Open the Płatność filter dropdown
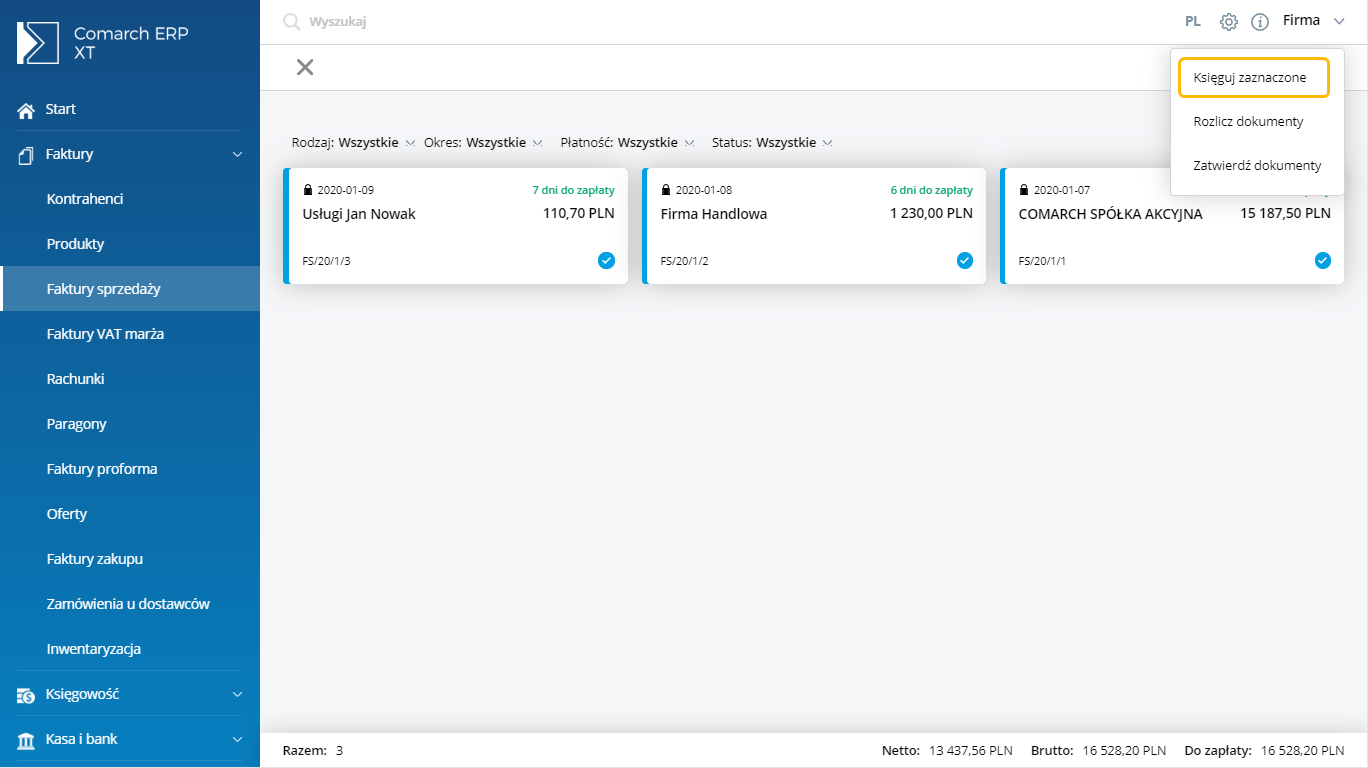This screenshot has height=768, width=1368. (x=627, y=143)
